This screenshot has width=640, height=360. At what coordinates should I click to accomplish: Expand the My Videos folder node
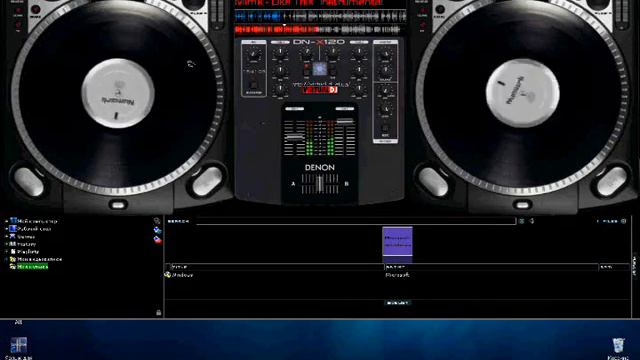coord(6,259)
